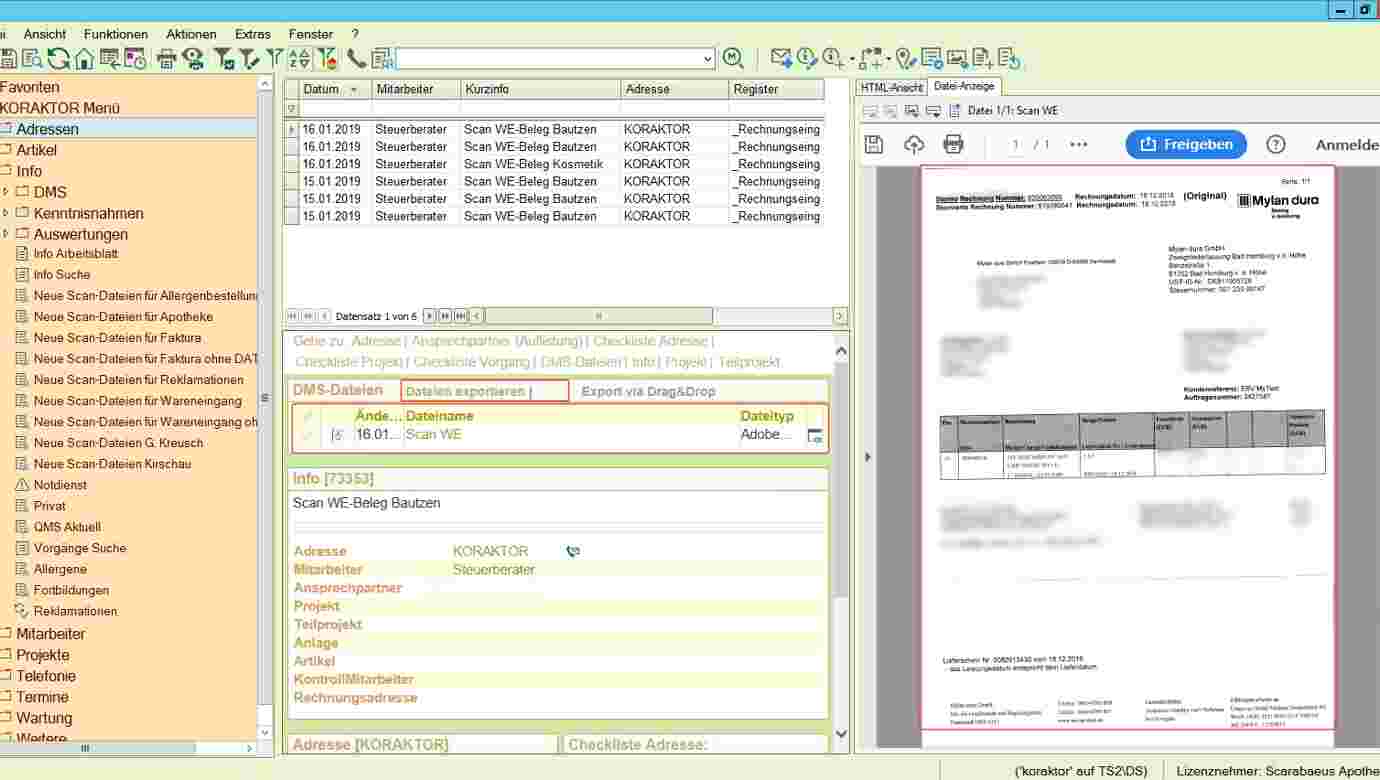
Task: Click the save disk icon in the PDF viewer
Action: pyautogui.click(x=873, y=144)
